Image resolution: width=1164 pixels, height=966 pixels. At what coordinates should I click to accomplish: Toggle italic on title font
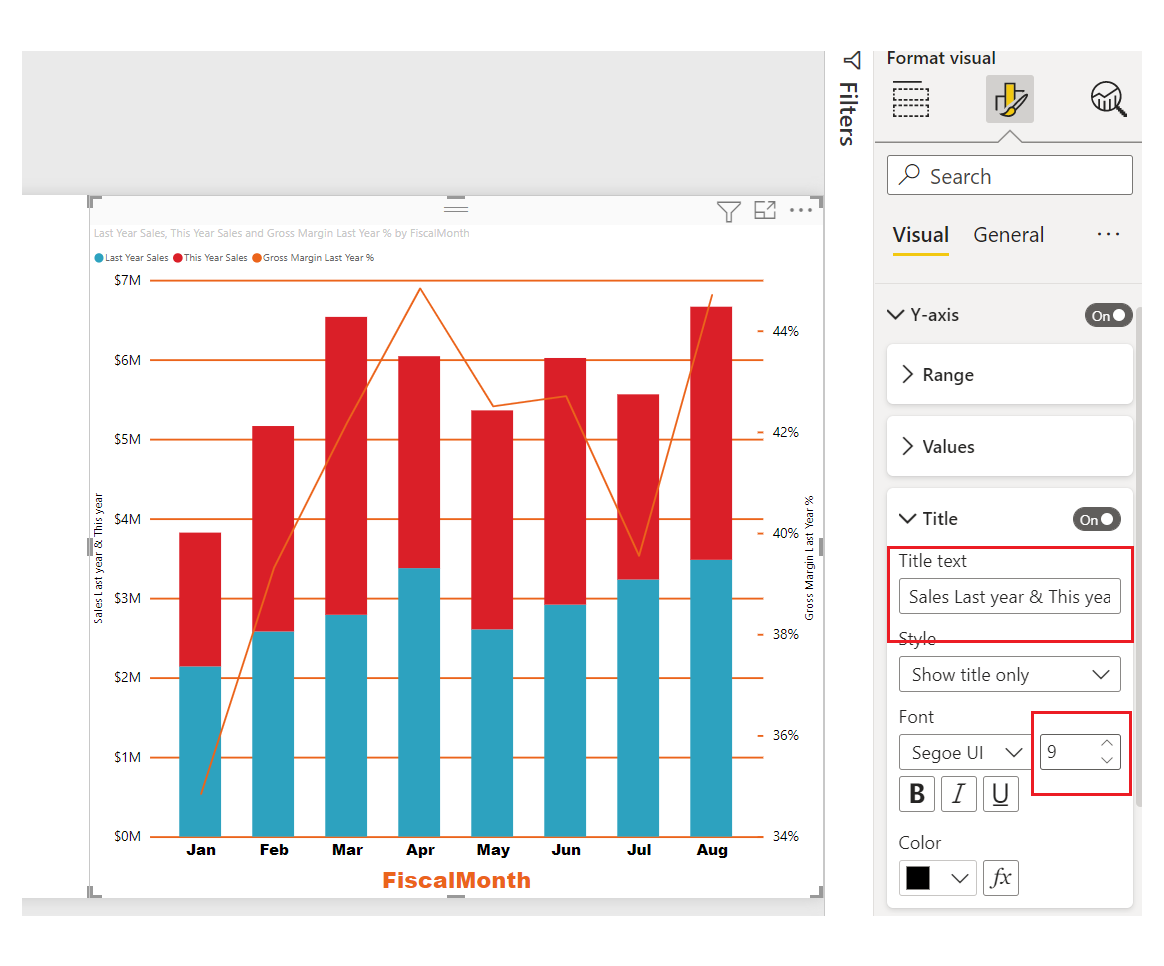pyautogui.click(x=958, y=794)
